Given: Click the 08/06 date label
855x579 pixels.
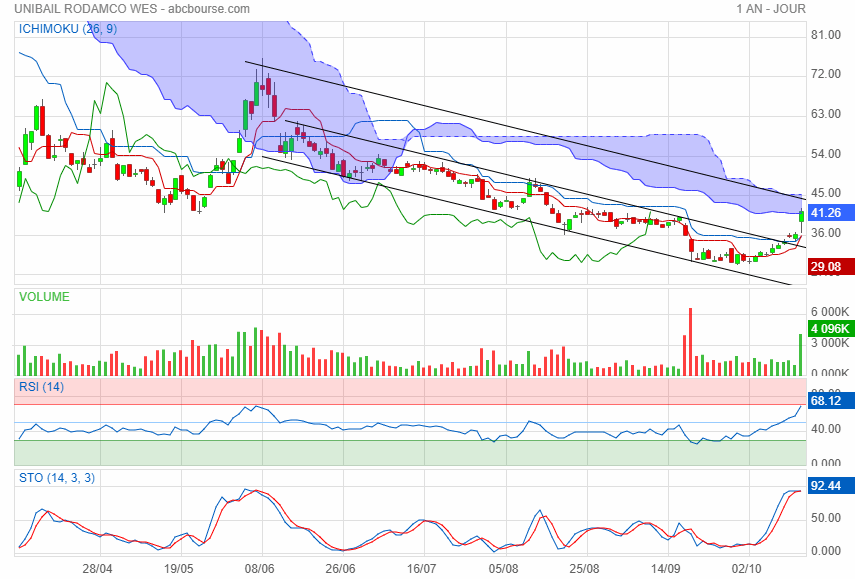Looking at the screenshot, I should 260,569.
